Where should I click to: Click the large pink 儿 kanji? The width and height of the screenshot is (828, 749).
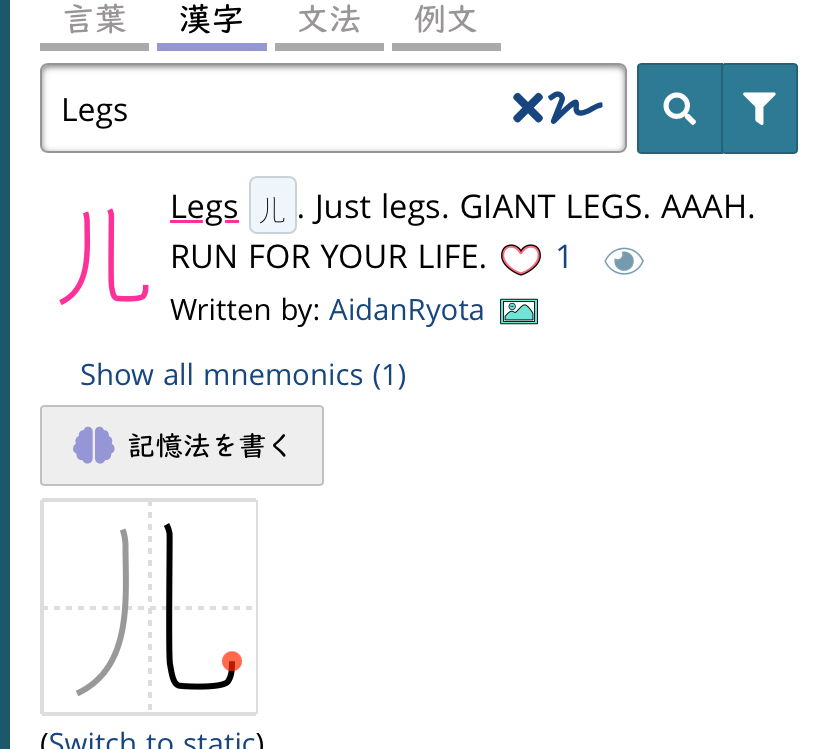(105, 257)
